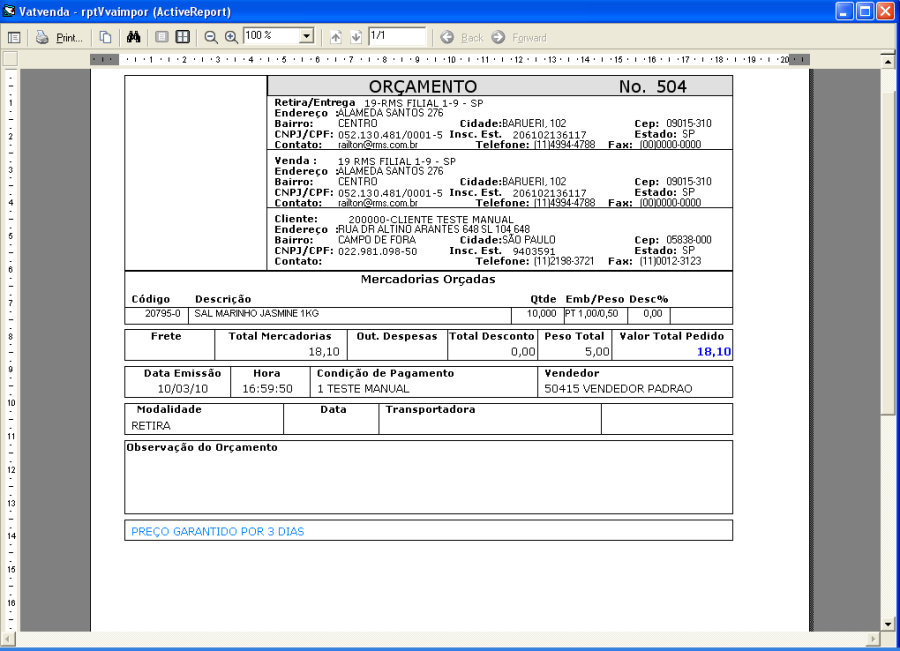
Task: Click the printer icon in the toolbar
Action: [42, 38]
